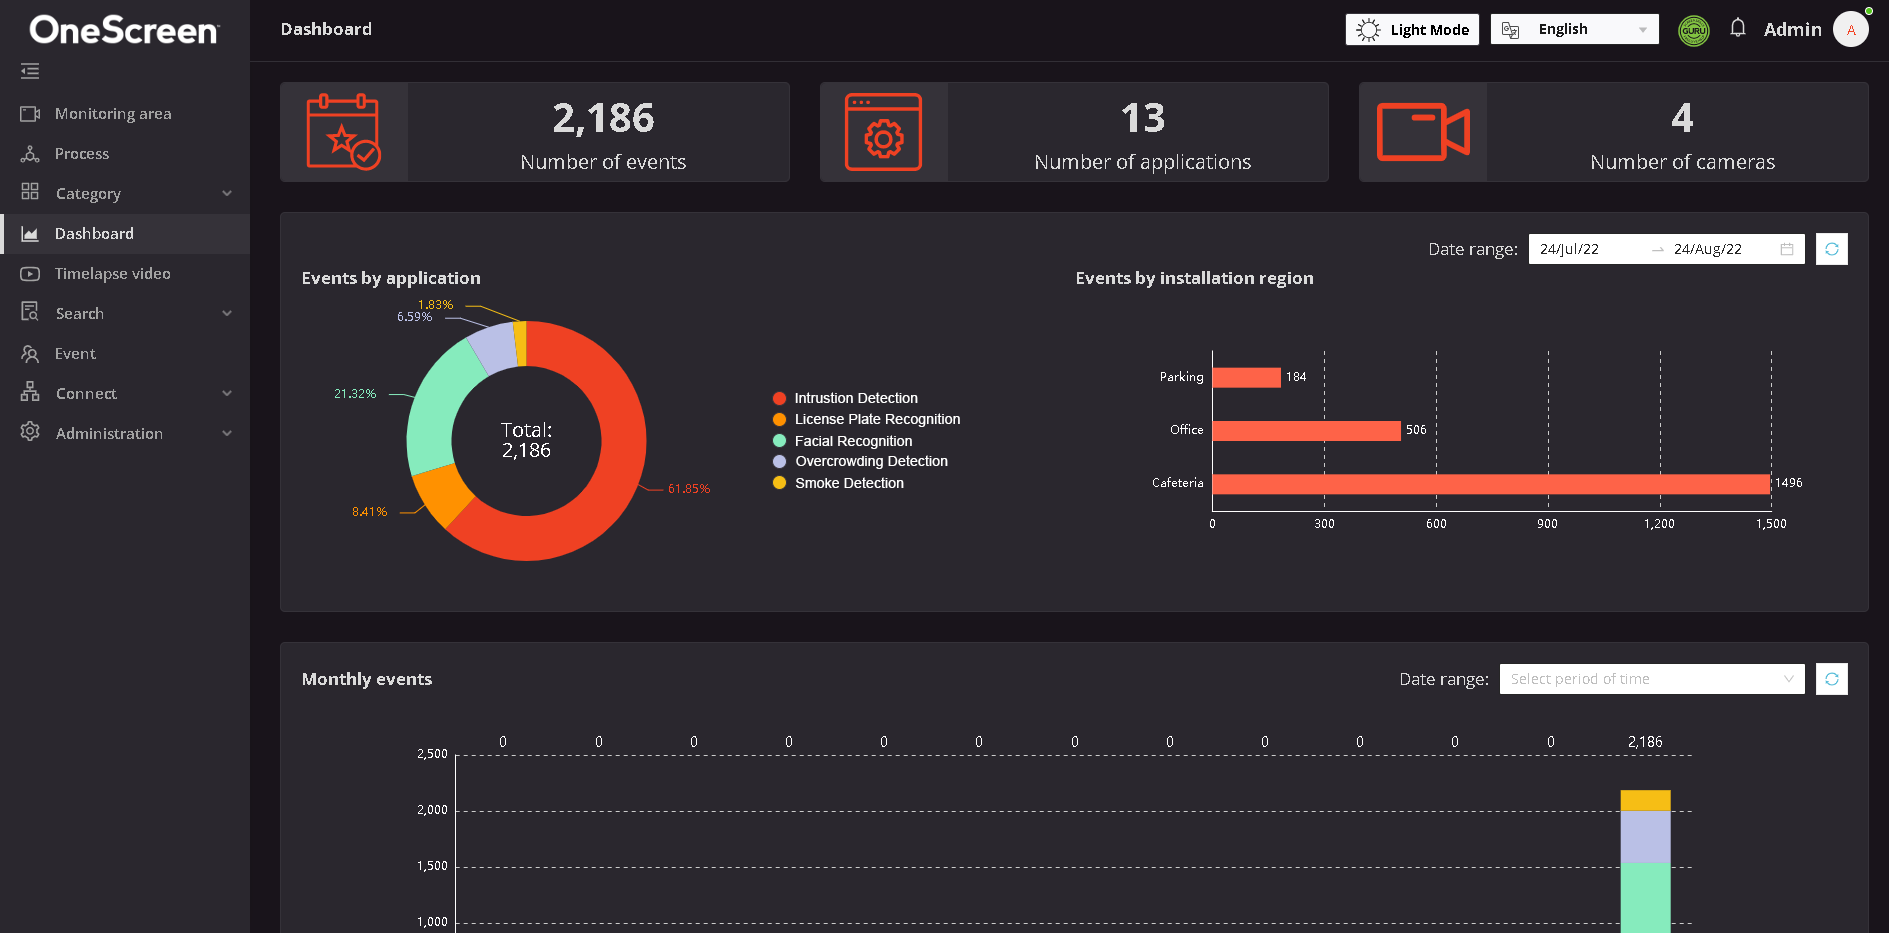Click the Number of cameras card

point(1613,132)
